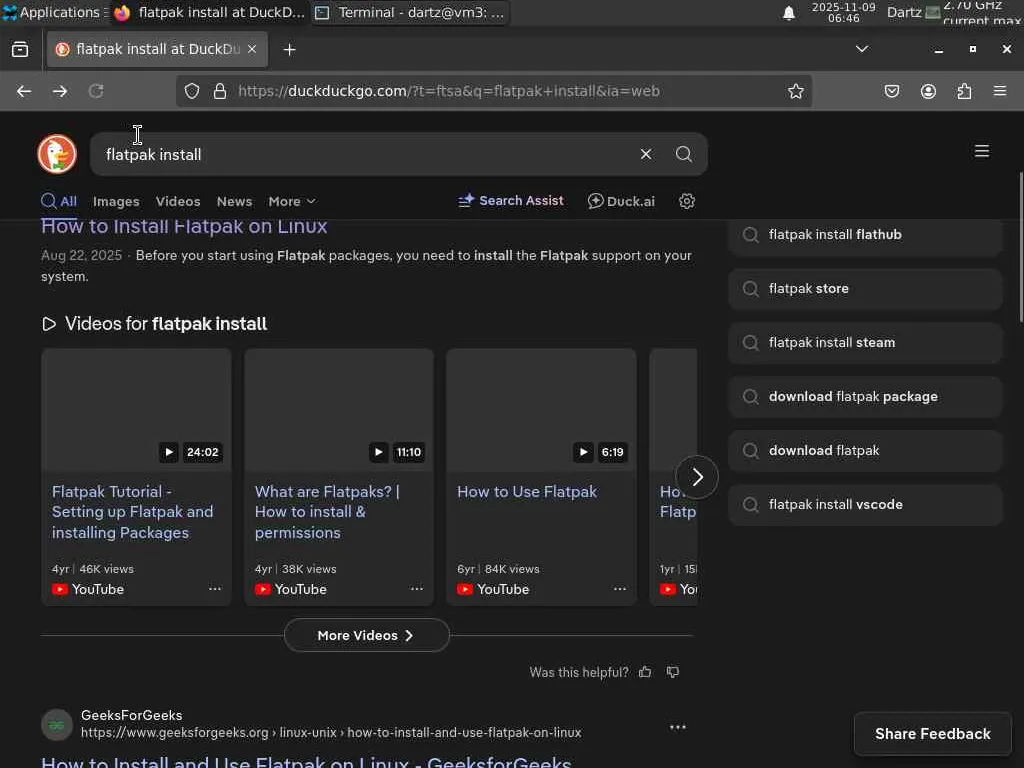Open DuckDuckGo side hamburger menu
This screenshot has width=1024, height=768.
point(982,152)
